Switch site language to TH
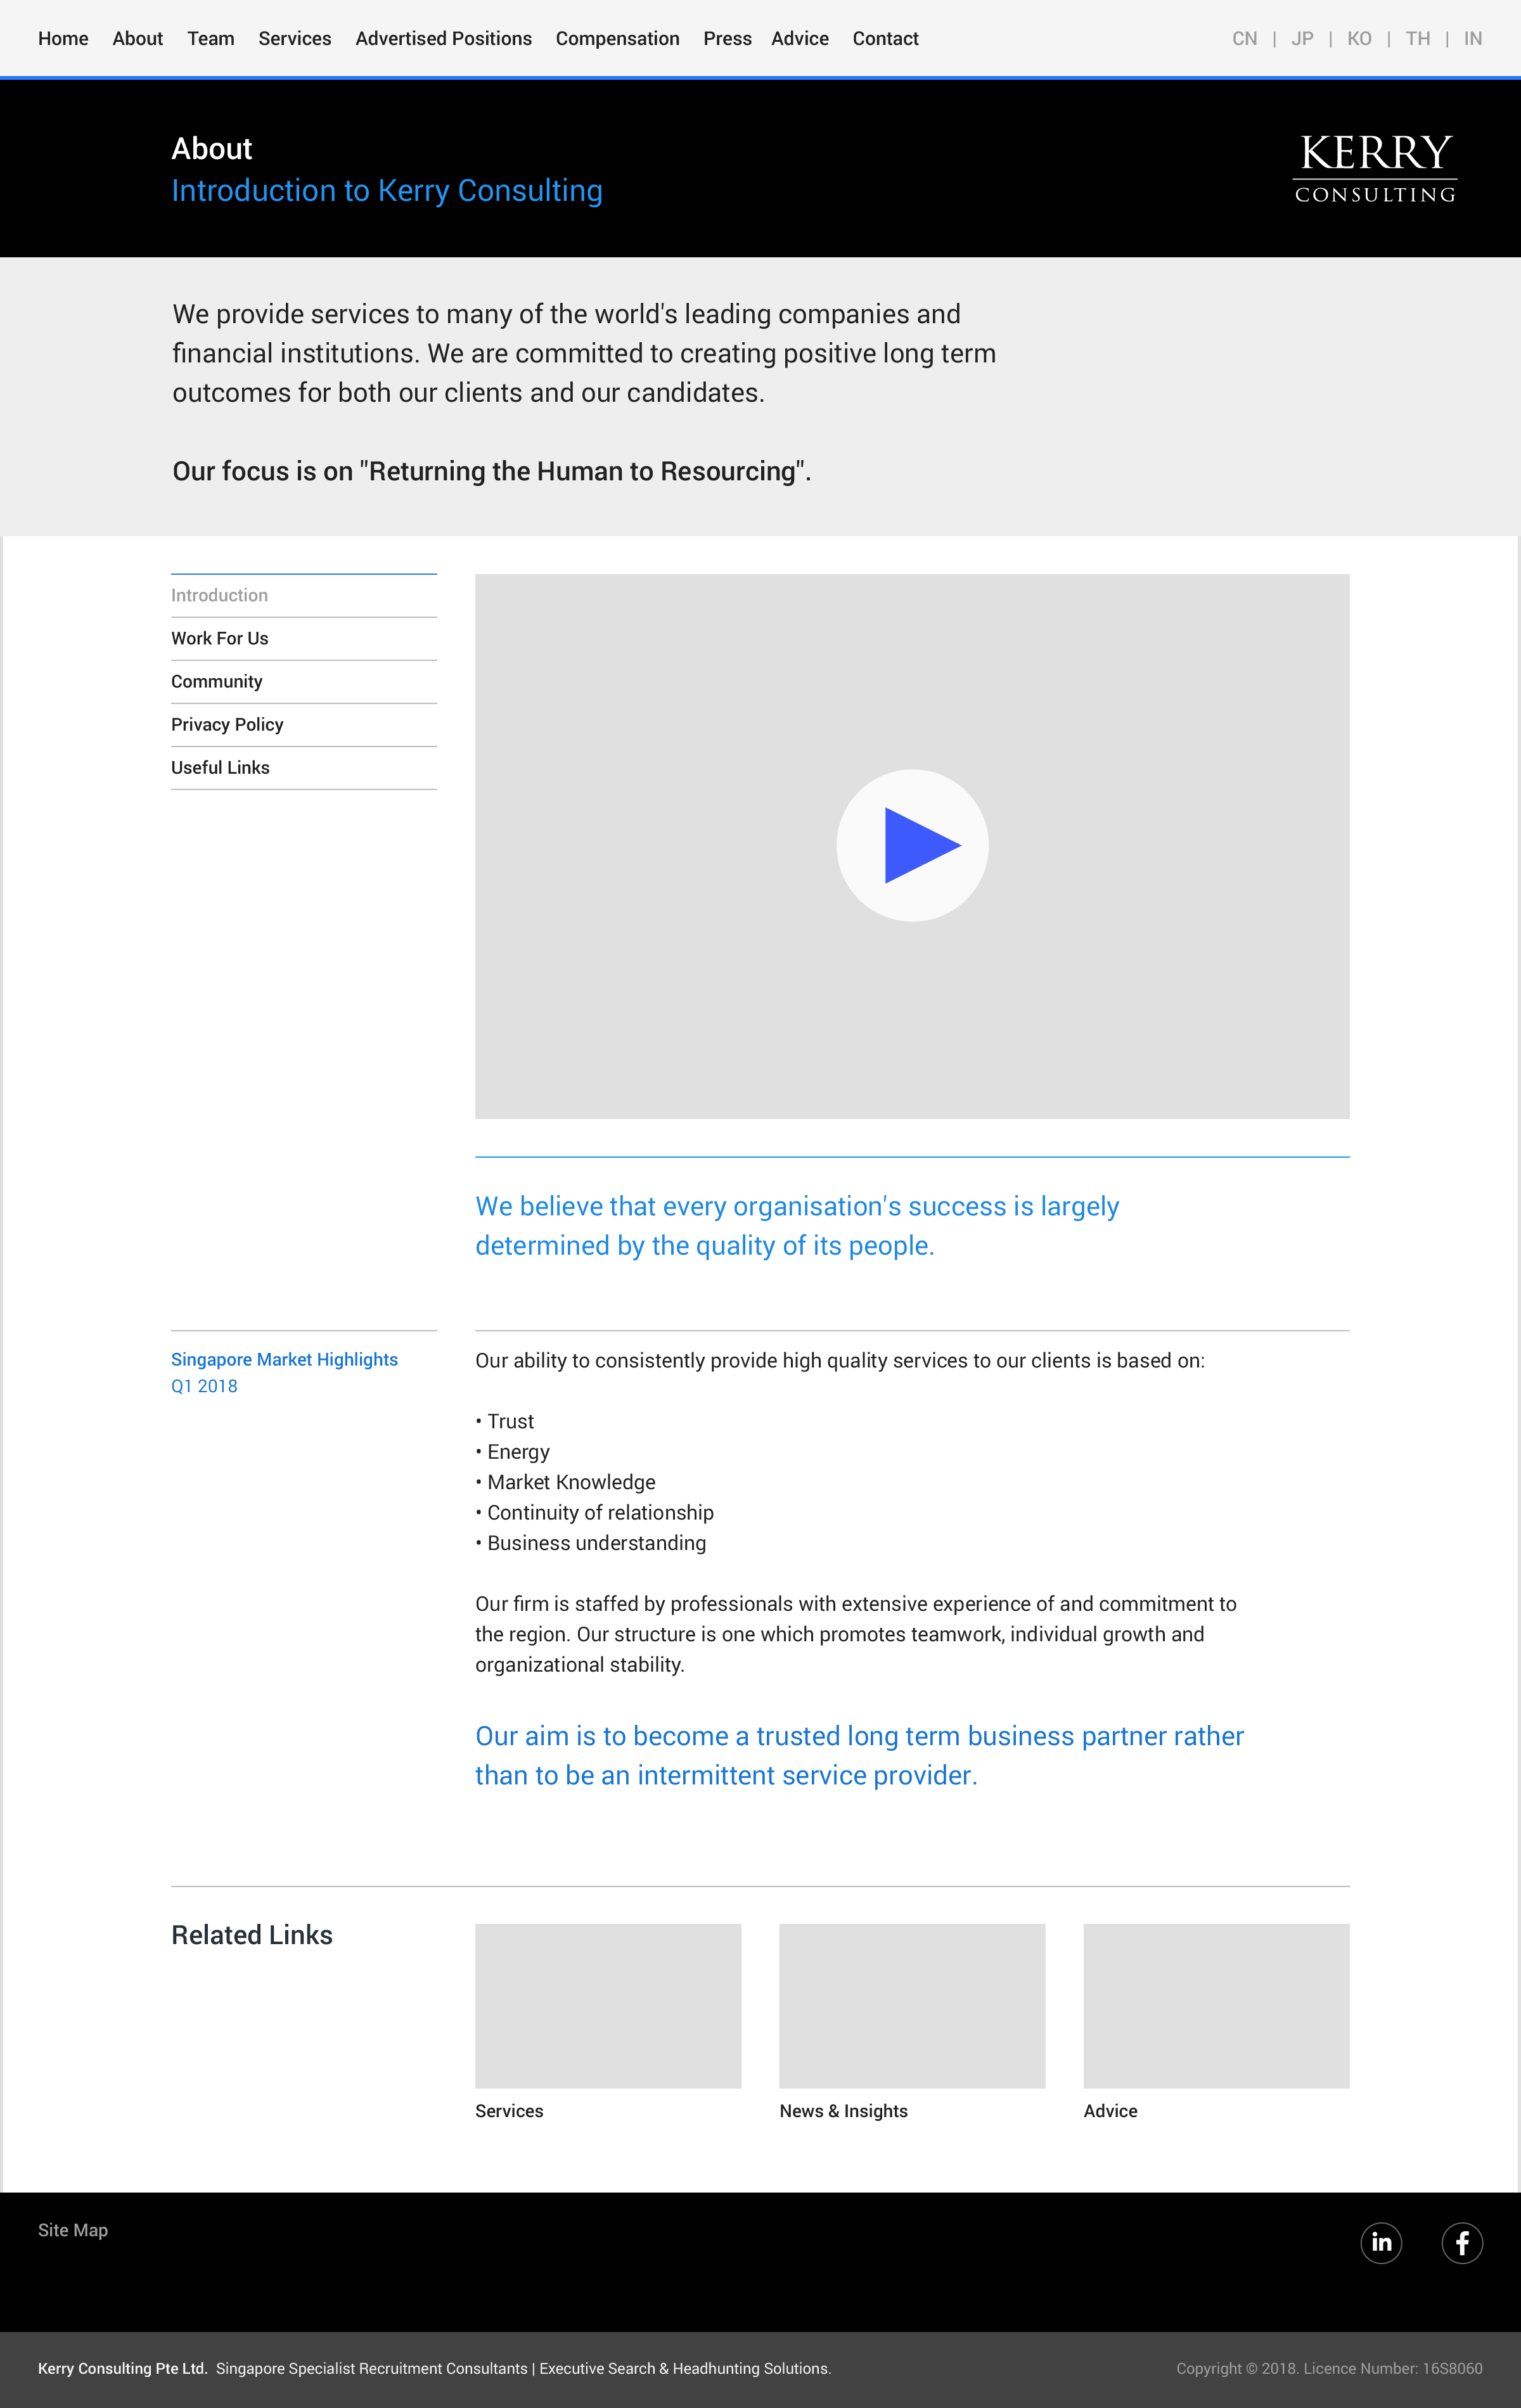 (1417, 39)
